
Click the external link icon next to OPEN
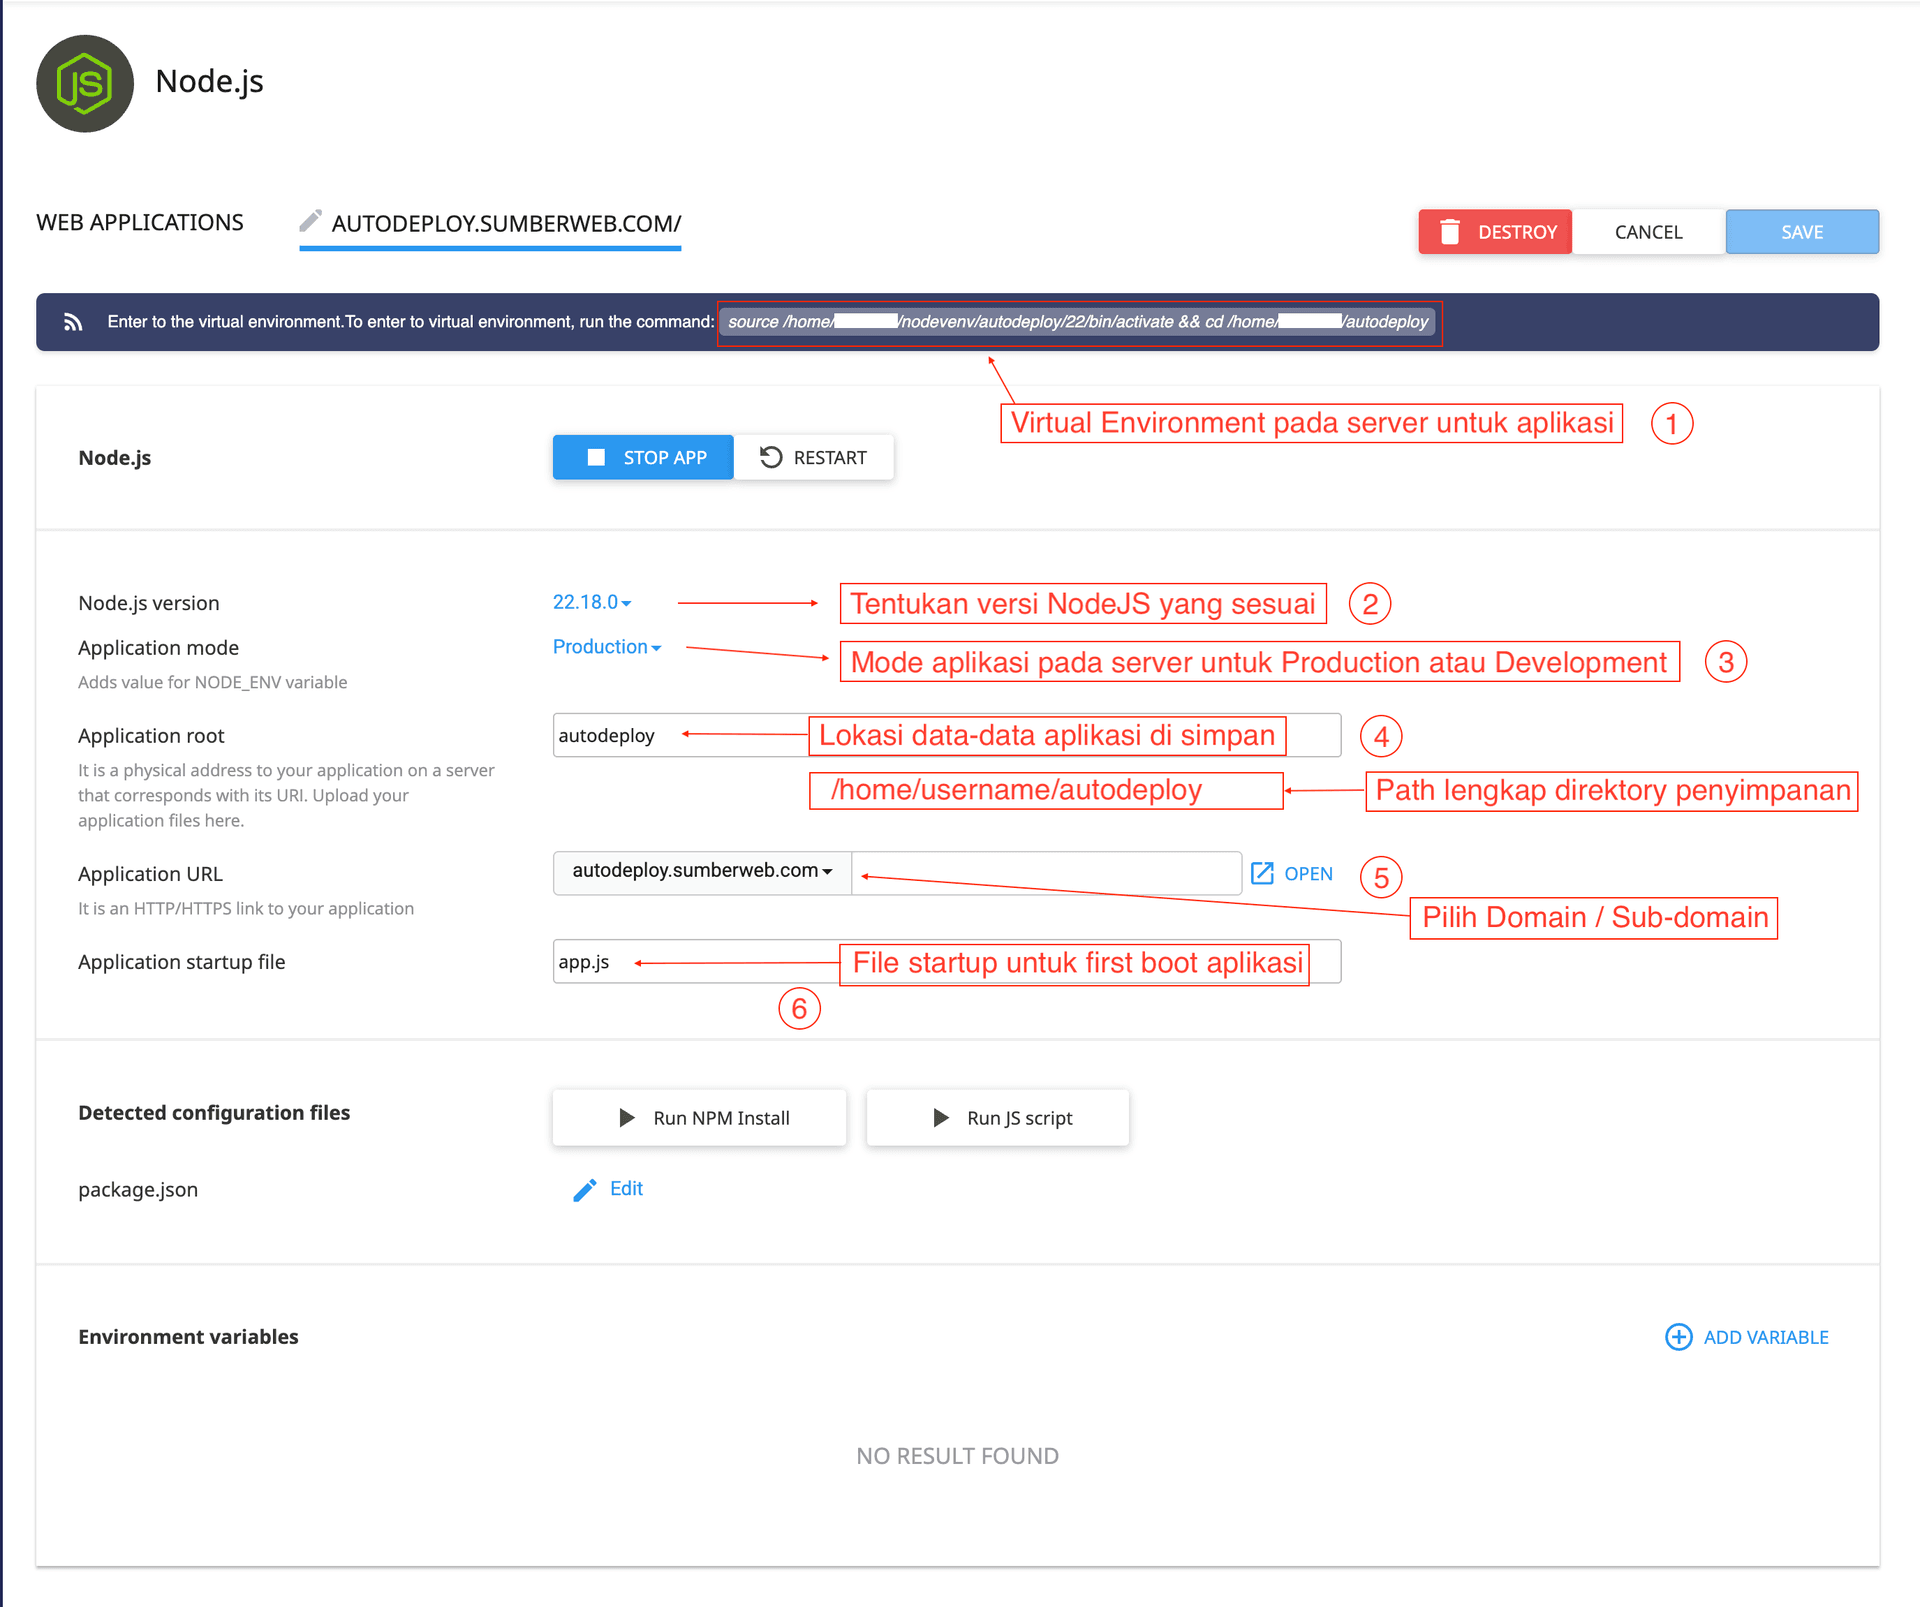pyautogui.click(x=1262, y=872)
